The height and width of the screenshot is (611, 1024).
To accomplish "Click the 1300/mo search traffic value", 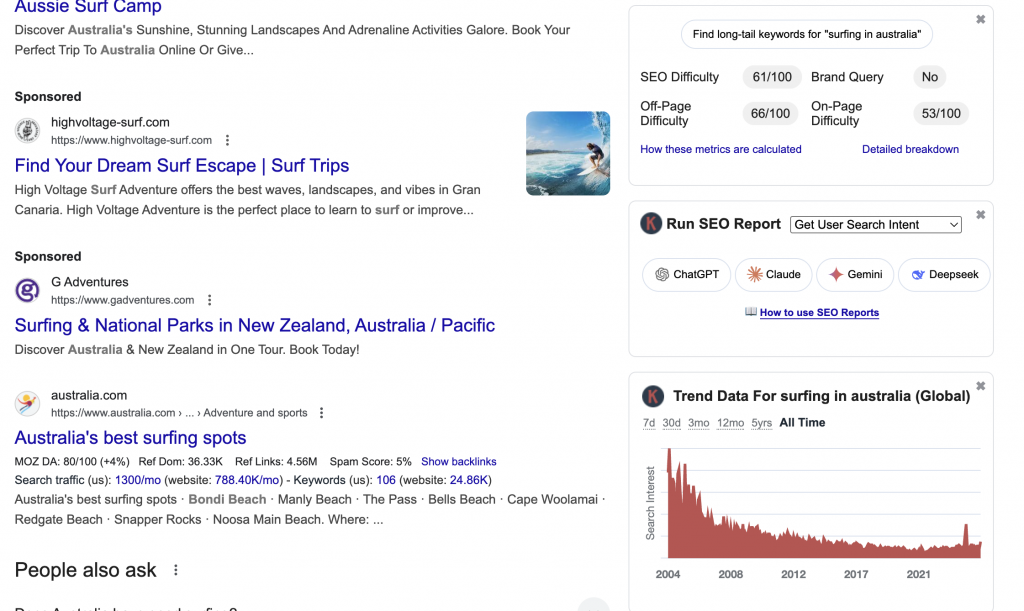I will pyautogui.click(x=138, y=480).
